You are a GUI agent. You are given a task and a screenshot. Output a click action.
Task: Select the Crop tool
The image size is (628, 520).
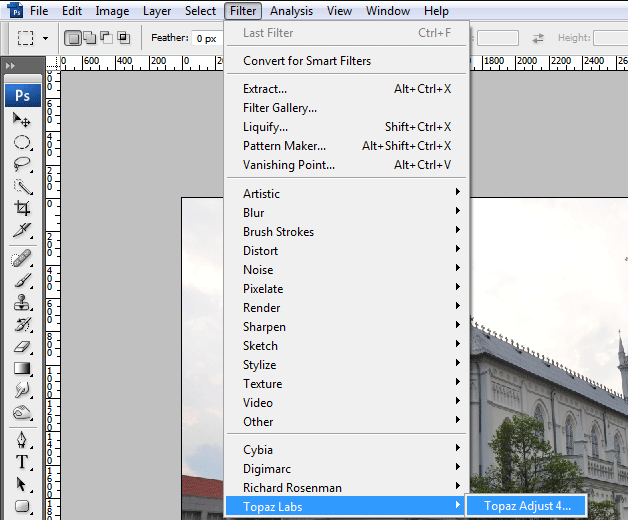[x=22, y=208]
